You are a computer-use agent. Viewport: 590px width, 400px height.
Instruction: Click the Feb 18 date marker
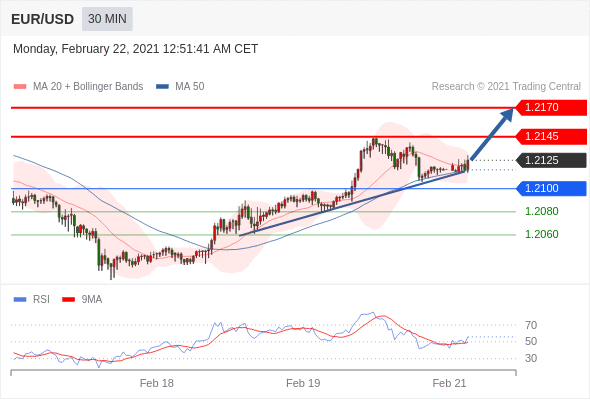[157, 383]
